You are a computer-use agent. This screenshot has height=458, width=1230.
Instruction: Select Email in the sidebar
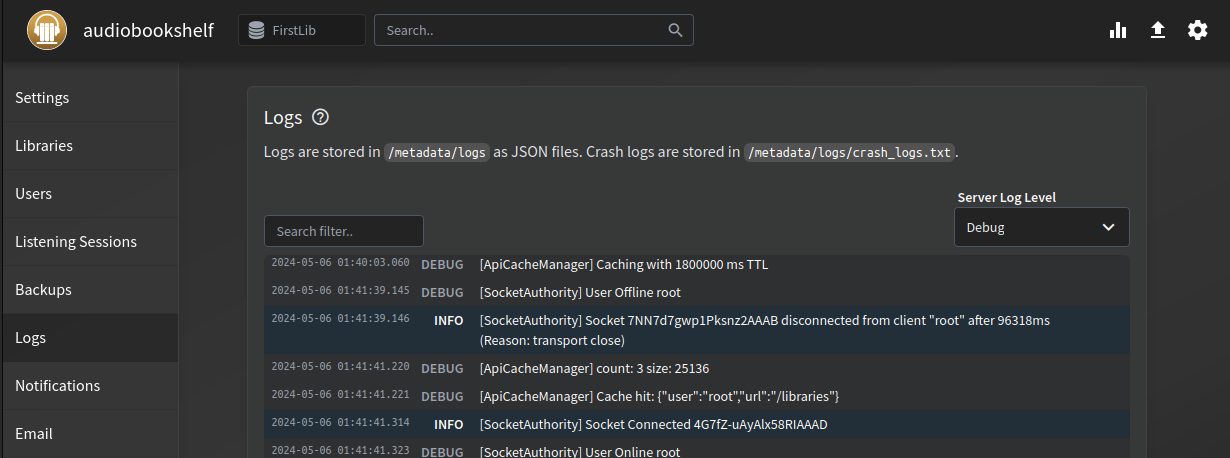[34, 434]
